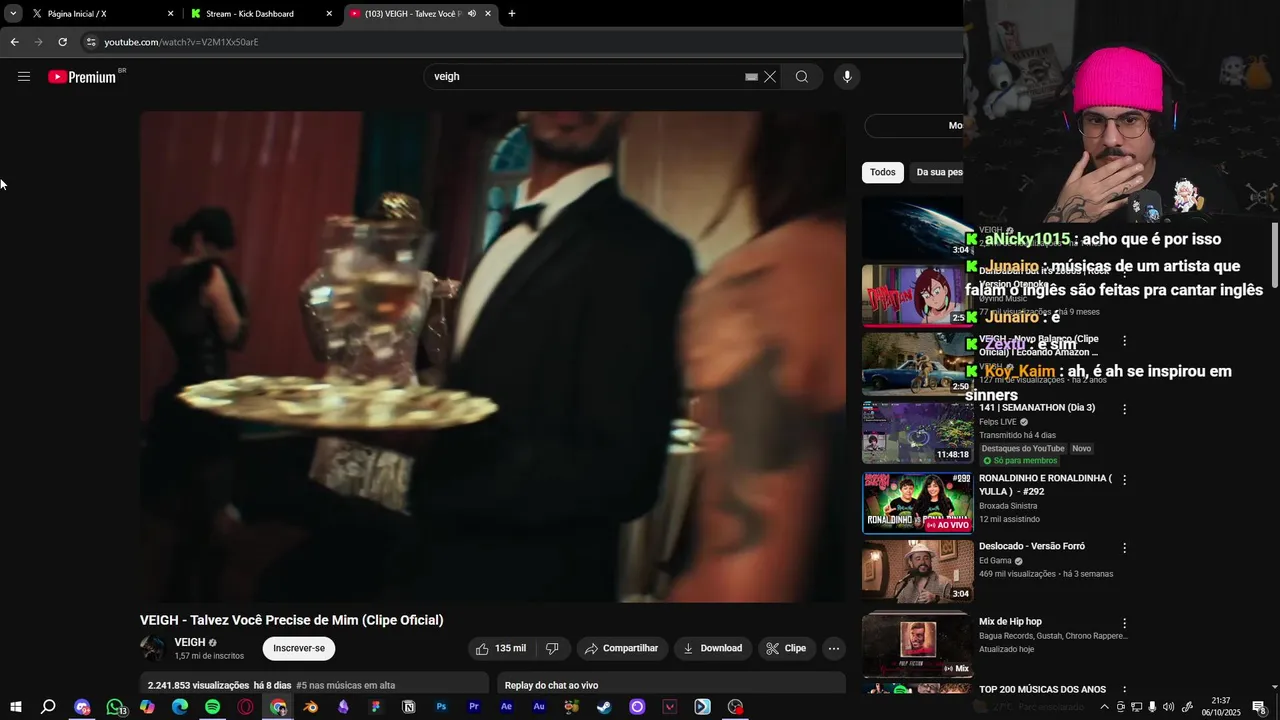Image resolution: width=1280 pixels, height=720 pixels.
Task: Open Windows taskbar search magnifier
Action: [48, 707]
